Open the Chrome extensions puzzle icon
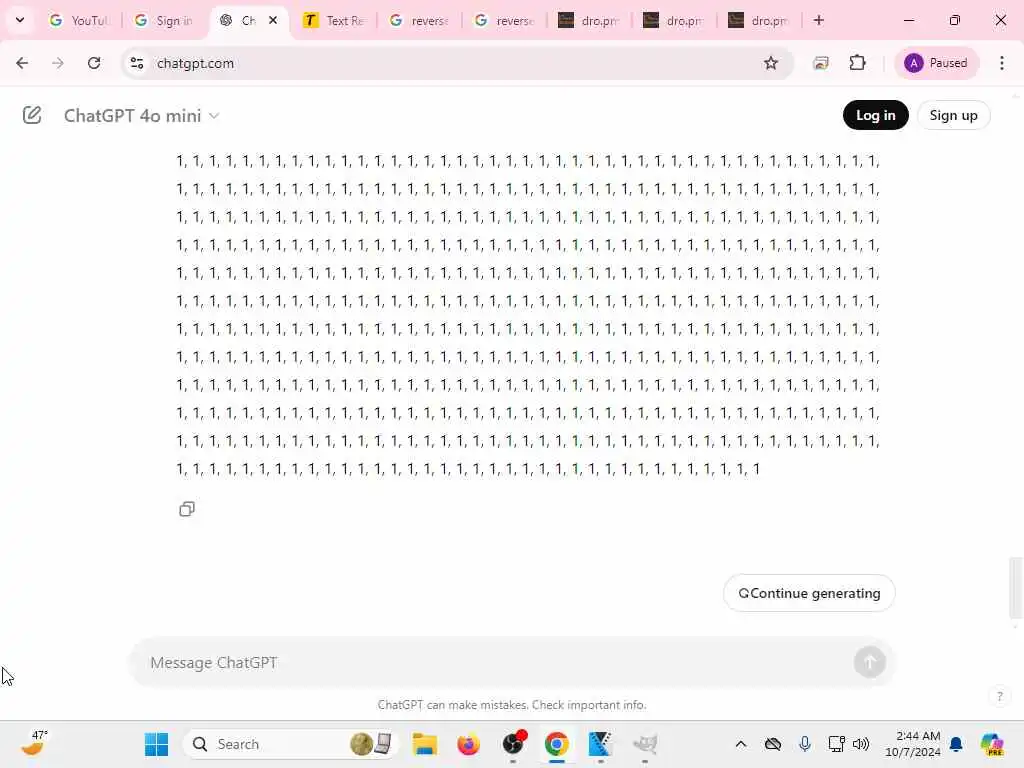Image resolution: width=1024 pixels, height=768 pixels. tap(857, 63)
